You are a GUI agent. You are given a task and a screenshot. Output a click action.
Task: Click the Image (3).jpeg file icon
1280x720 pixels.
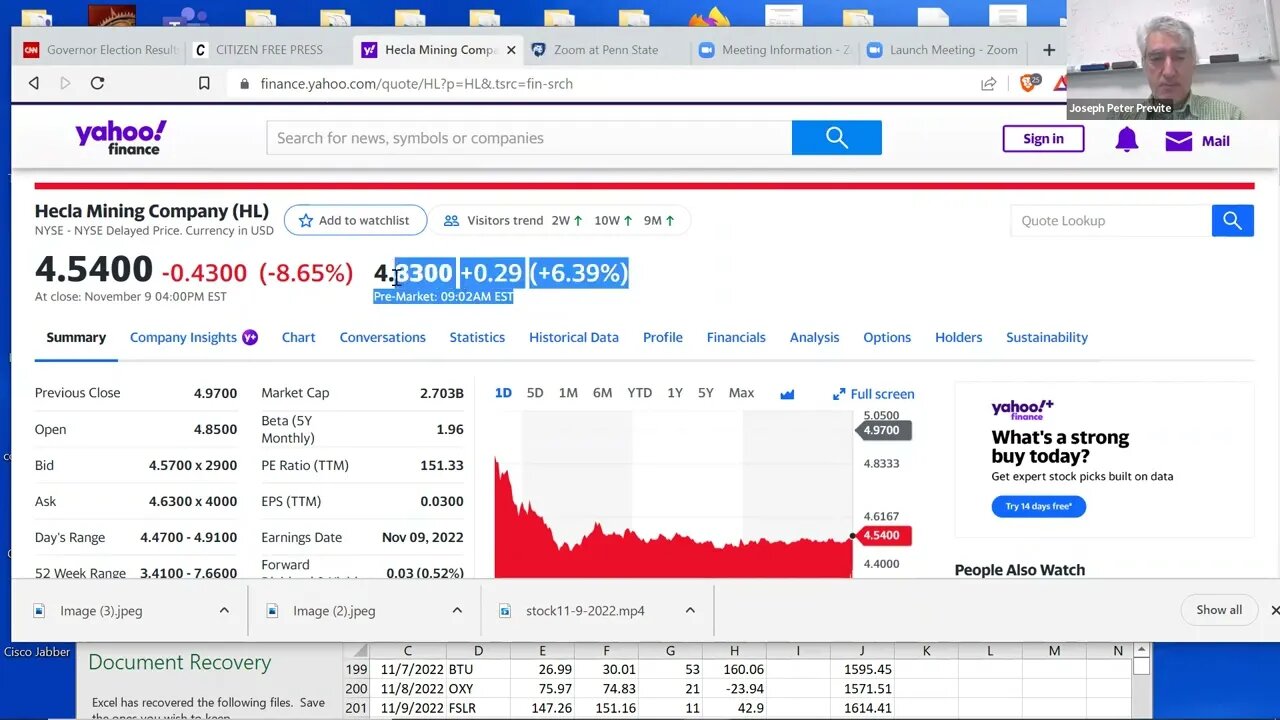(40, 610)
